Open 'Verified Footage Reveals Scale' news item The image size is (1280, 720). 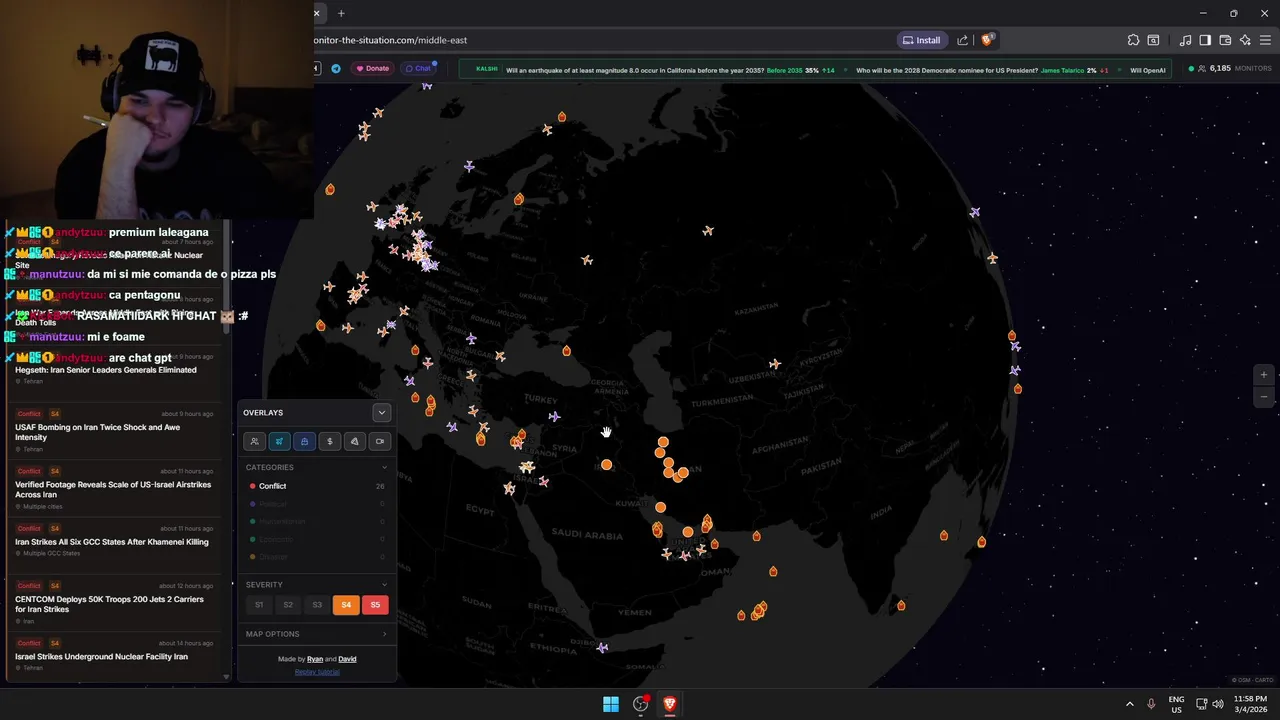click(x=115, y=489)
